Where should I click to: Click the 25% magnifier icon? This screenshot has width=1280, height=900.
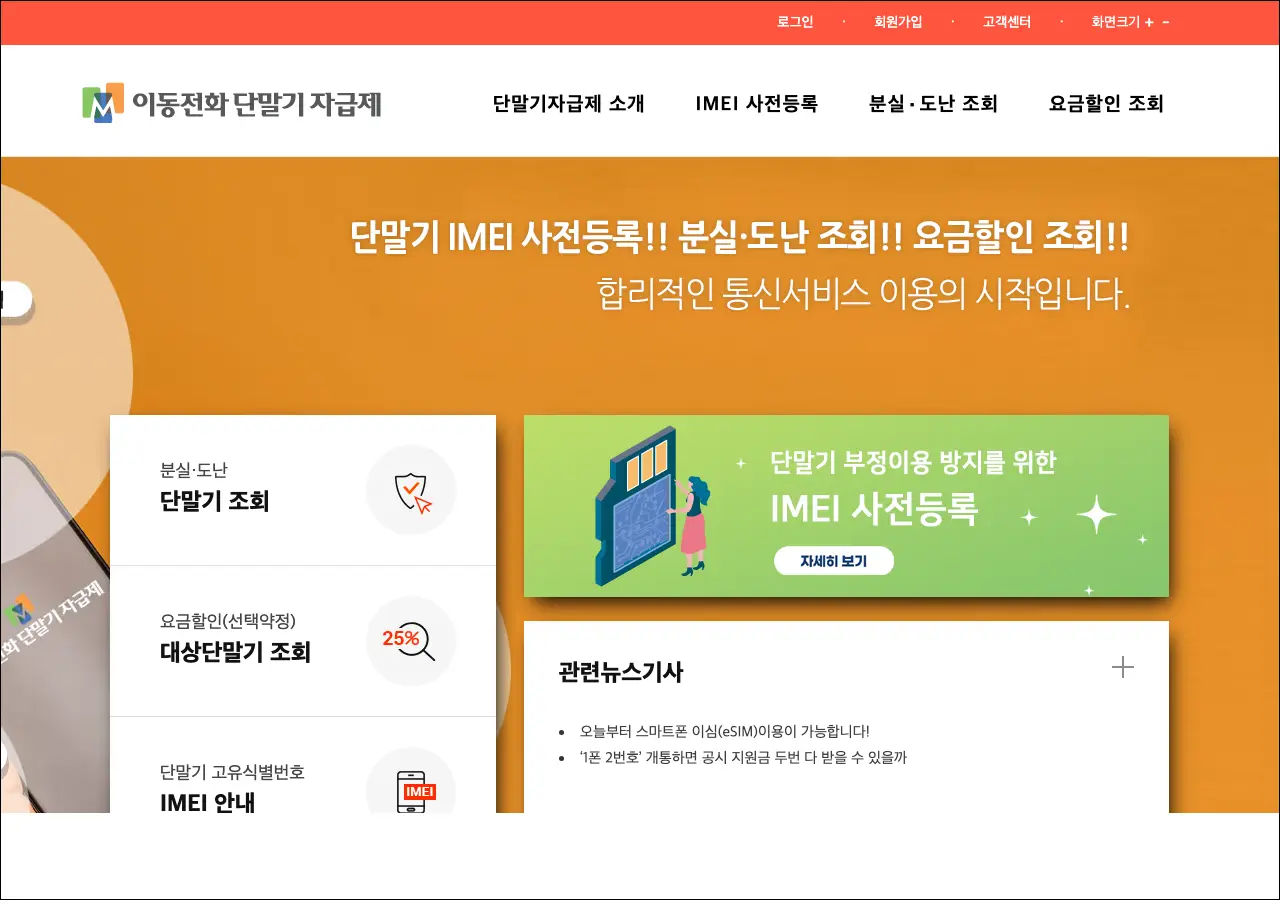[x=411, y=641]
